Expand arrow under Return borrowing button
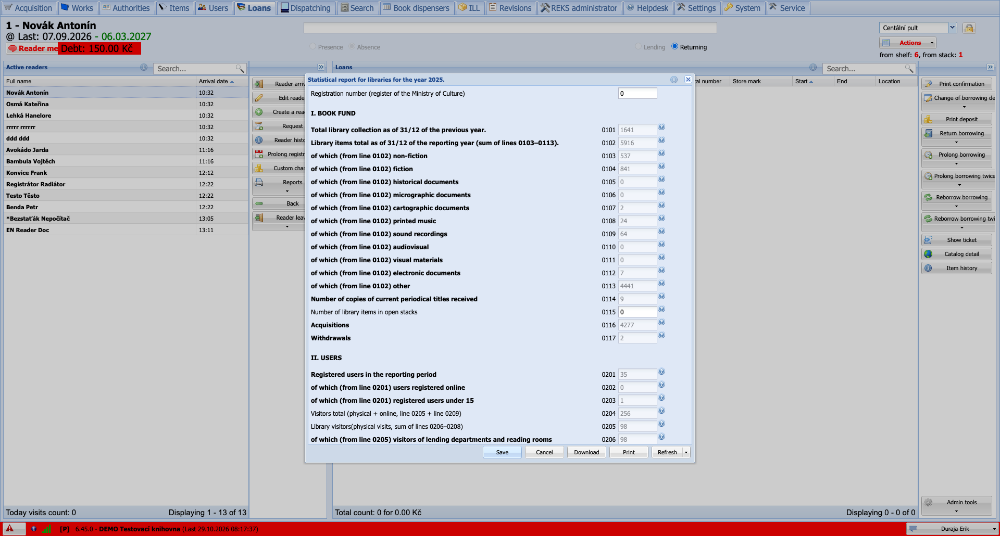This screenshot has height=536, width=1000. (x=956, y=142)
